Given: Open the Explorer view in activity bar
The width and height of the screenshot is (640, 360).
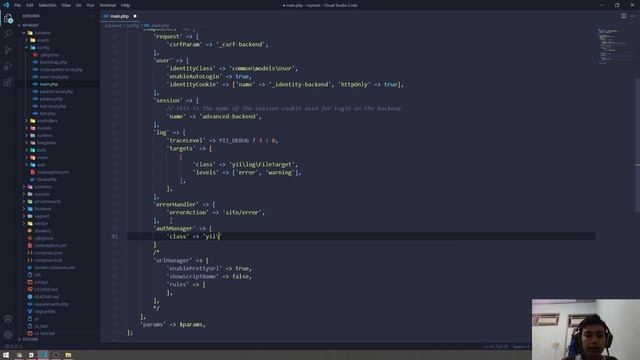Looking at the screenshot, I should 8,18.
